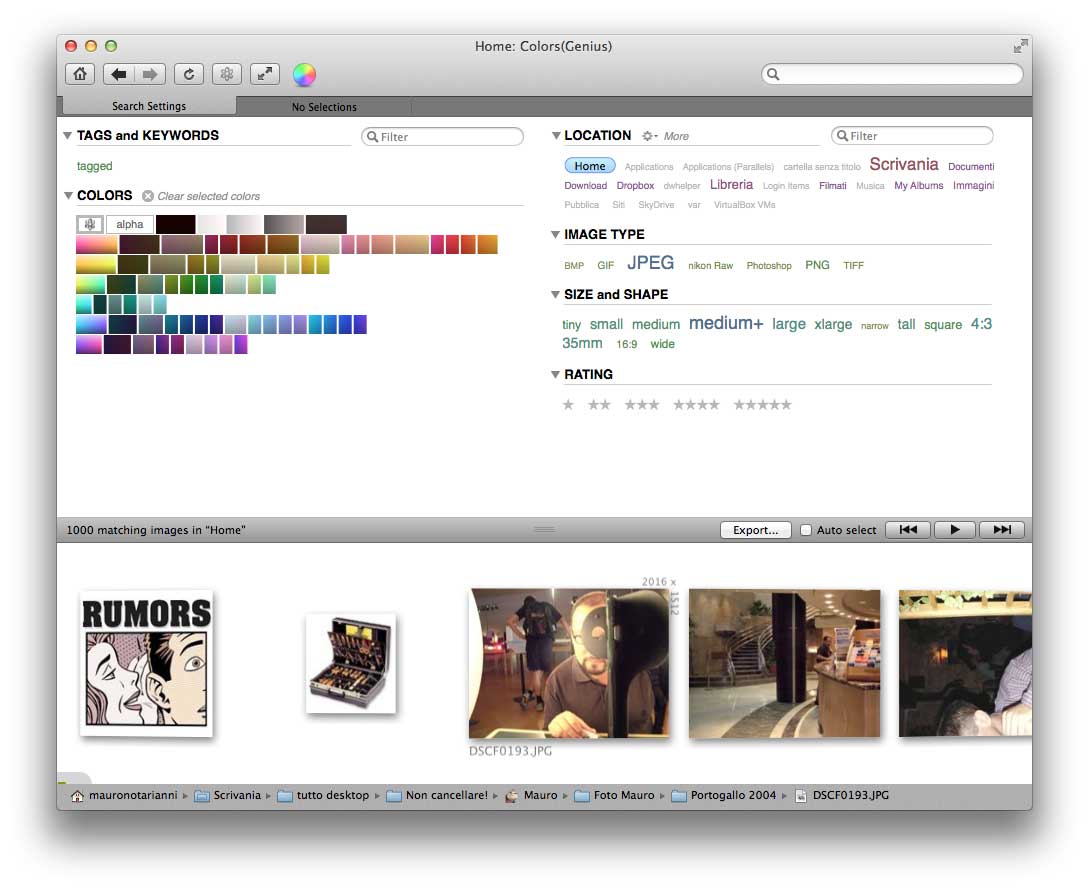Click the tags Filter input field
1089x889 pixels.
pos(442,137)
